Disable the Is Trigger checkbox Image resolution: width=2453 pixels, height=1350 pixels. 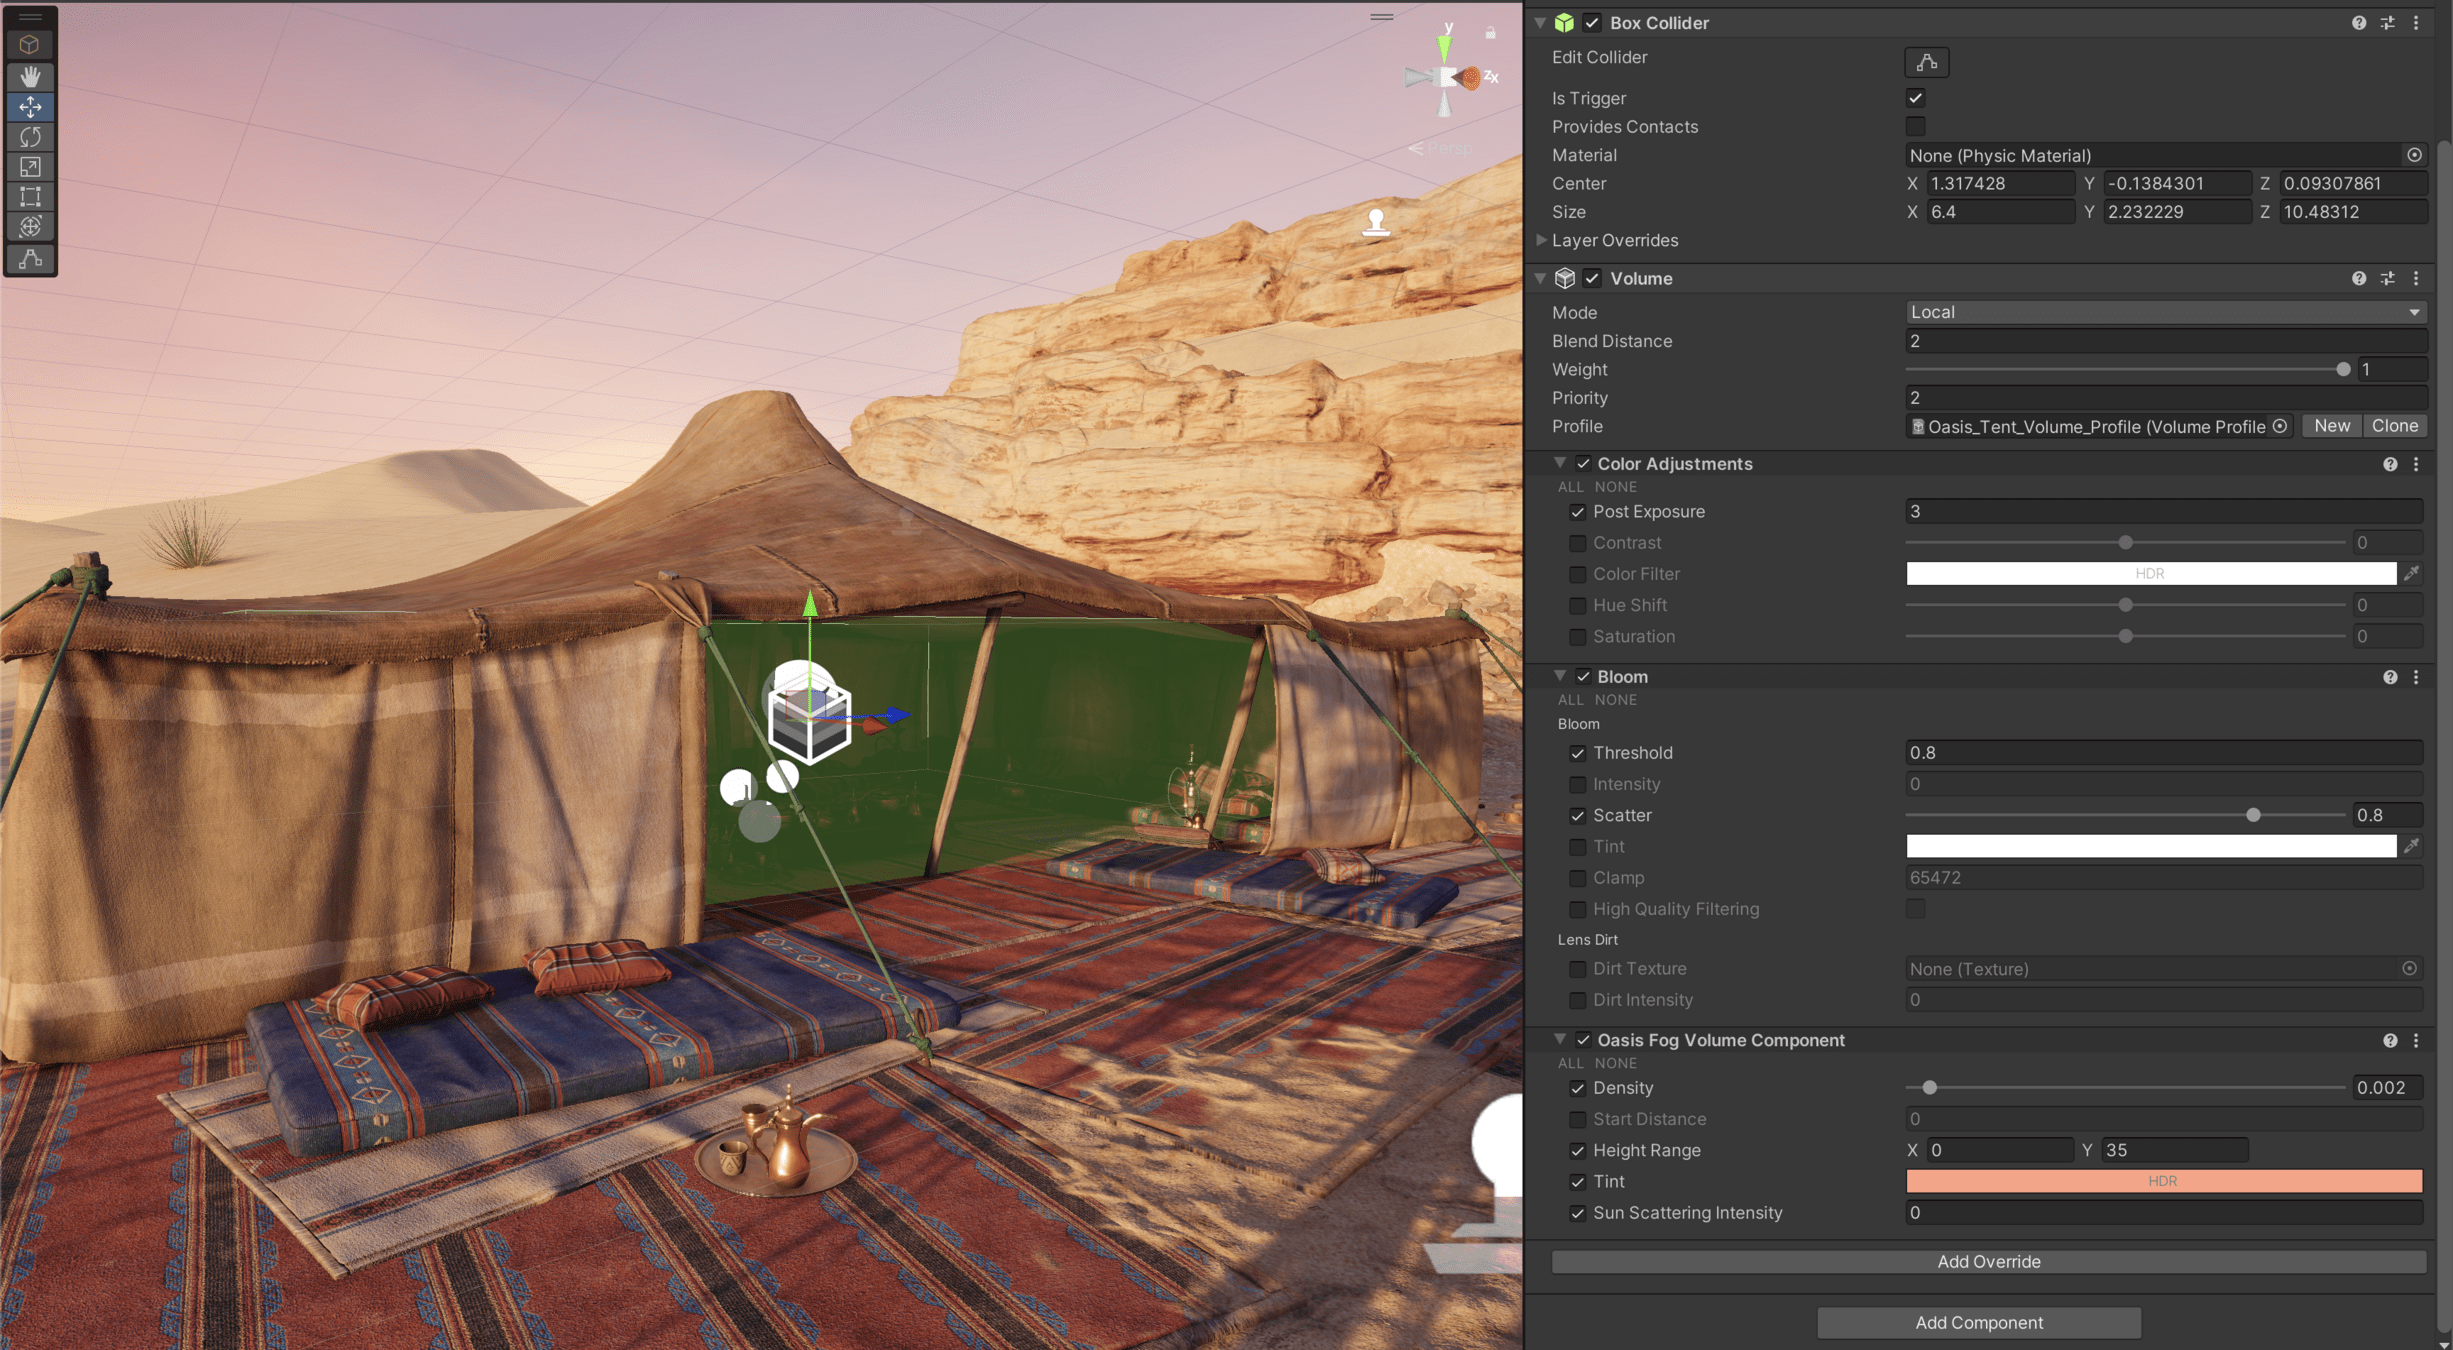pyautogui.click(x=1915, y=98)
